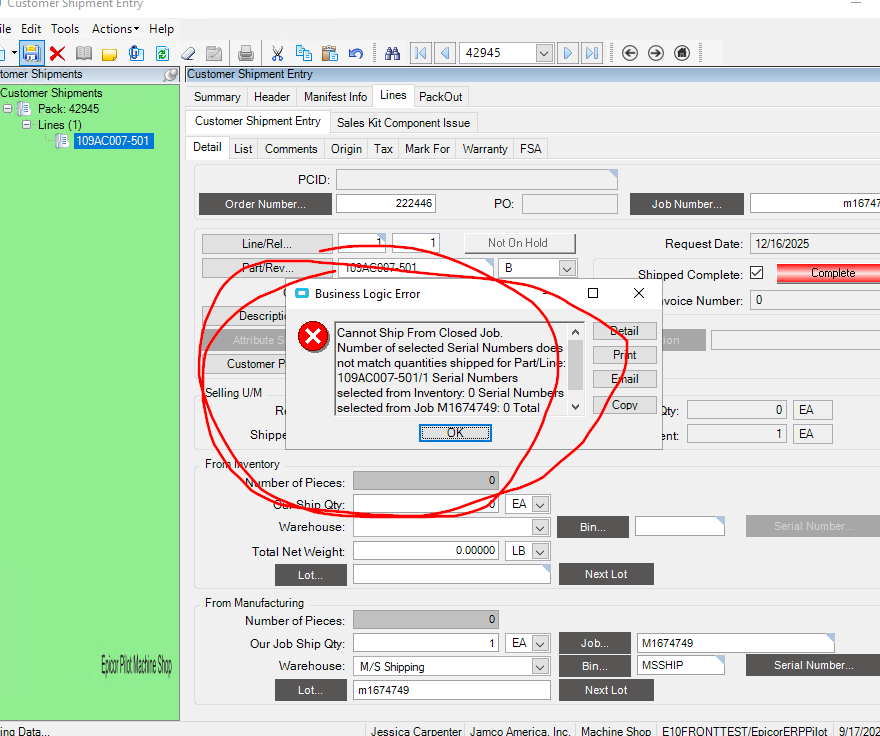This screenshot has width=880, height=736.
Task: Use the Cut scissors icon
Action: tap(277, 53)
